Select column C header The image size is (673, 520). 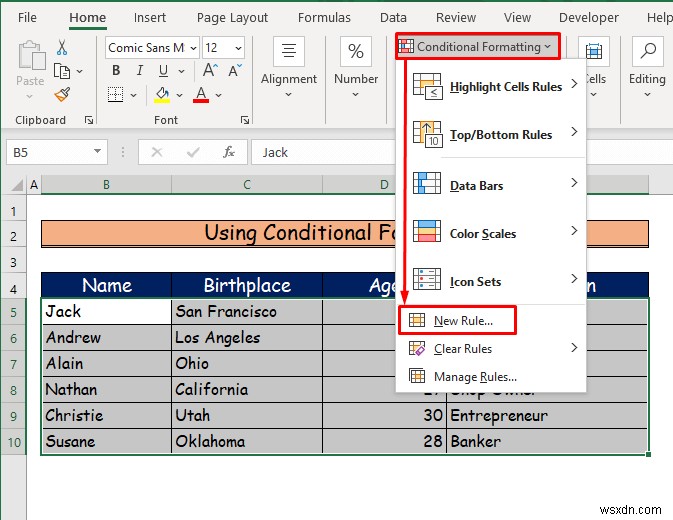coord(247,185)
